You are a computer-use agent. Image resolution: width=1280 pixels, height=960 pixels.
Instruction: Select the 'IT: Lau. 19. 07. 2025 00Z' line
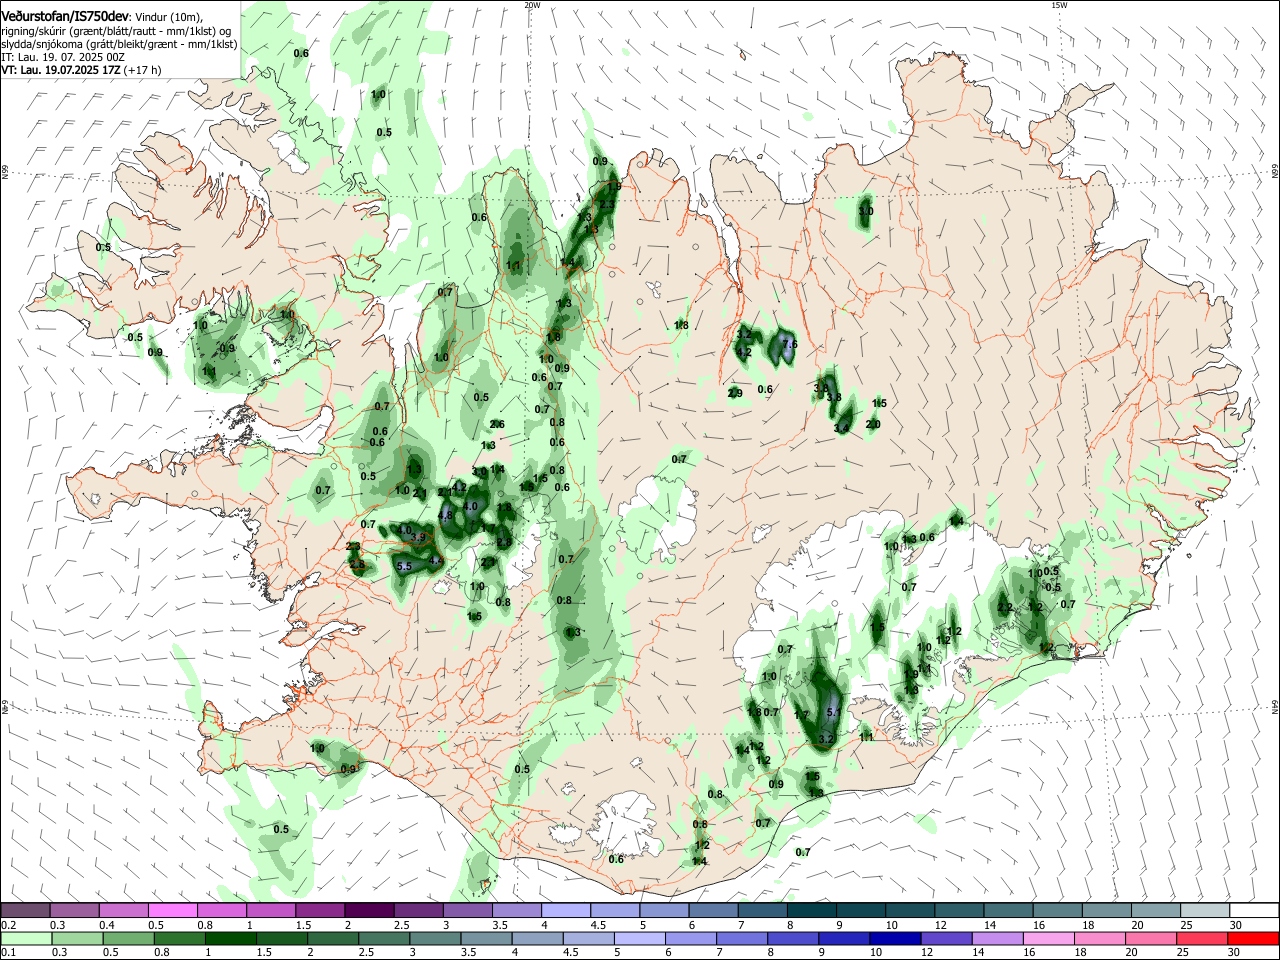coord(62,57)
